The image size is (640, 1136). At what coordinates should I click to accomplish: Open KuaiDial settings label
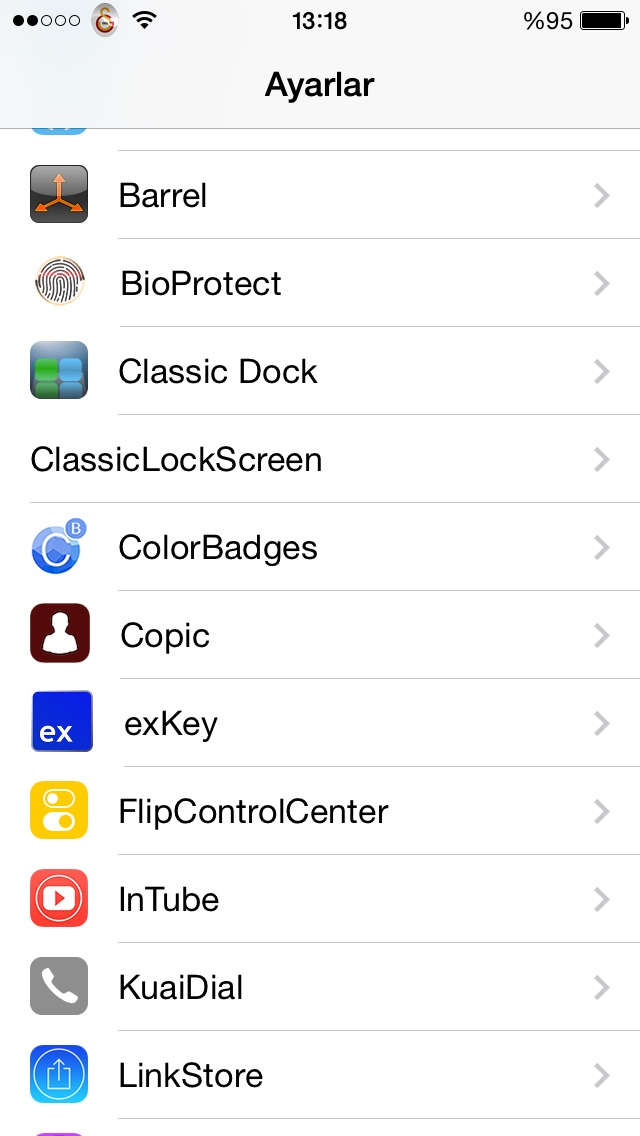click(x=180, y=987)
